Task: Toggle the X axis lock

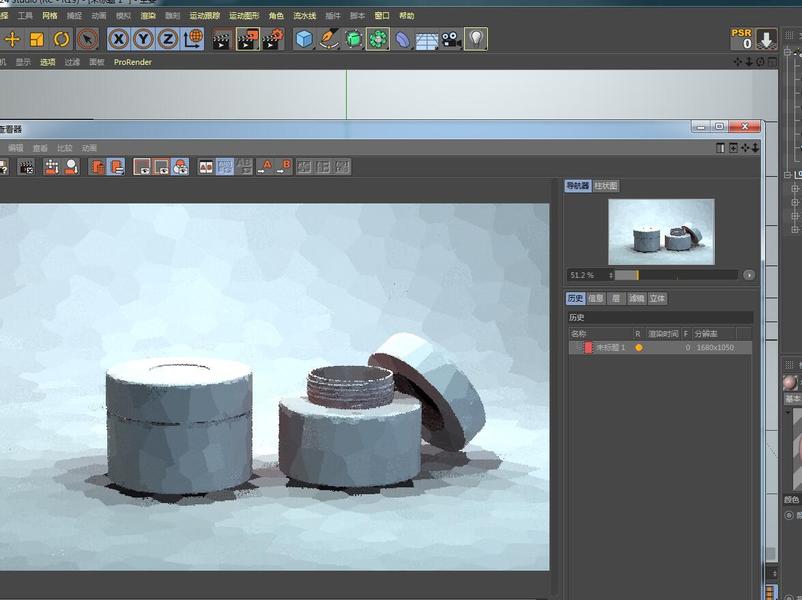Action: click(119, 39)
